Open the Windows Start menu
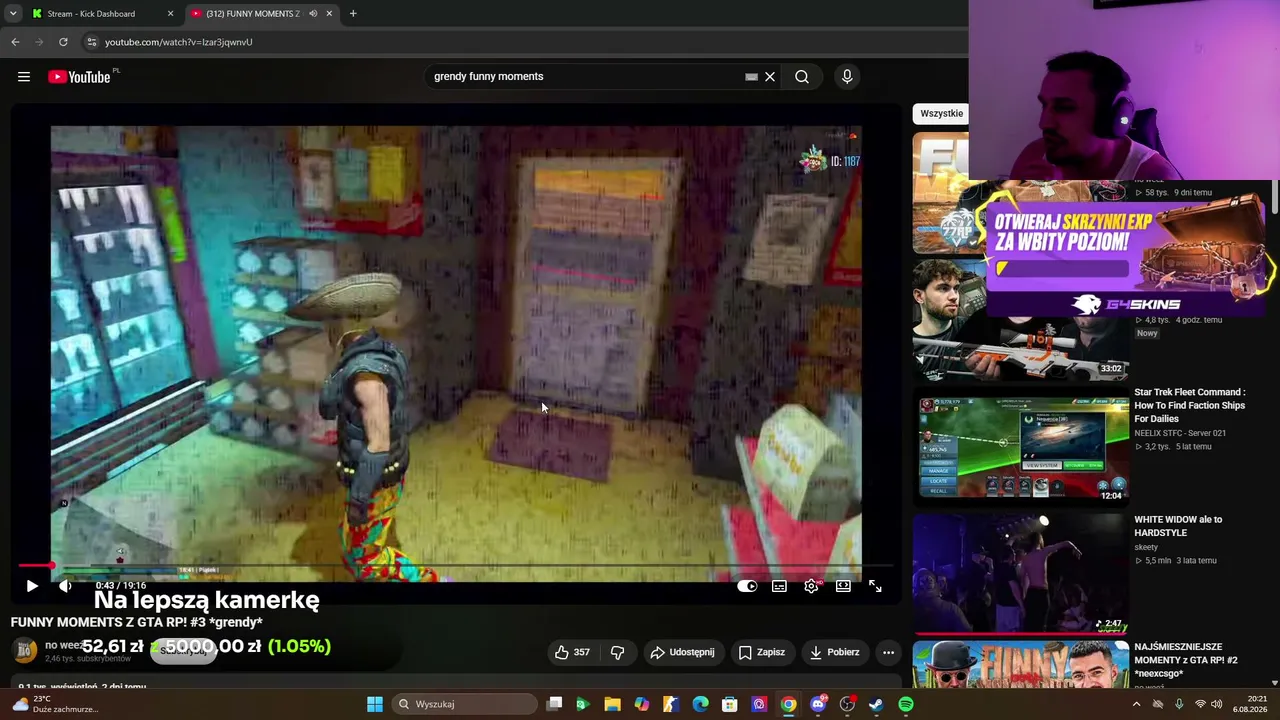 point(375,704)
